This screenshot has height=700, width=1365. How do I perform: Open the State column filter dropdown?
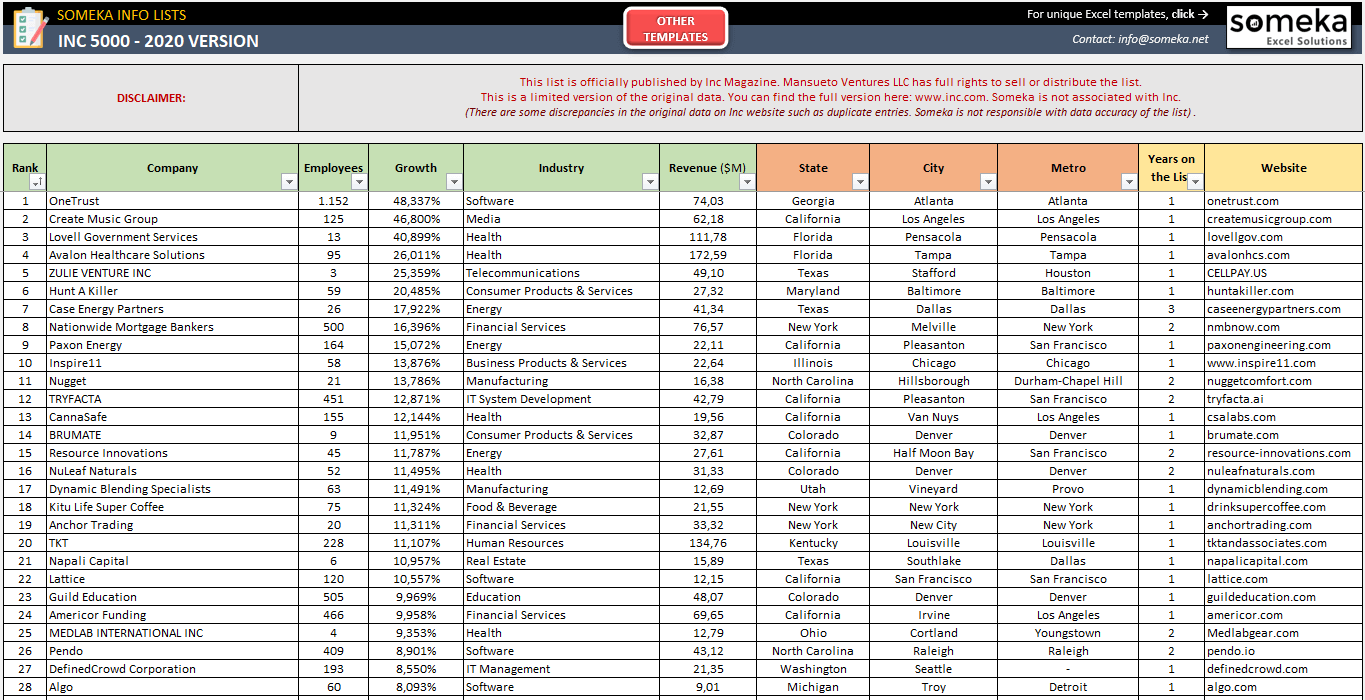pos(860,182)
